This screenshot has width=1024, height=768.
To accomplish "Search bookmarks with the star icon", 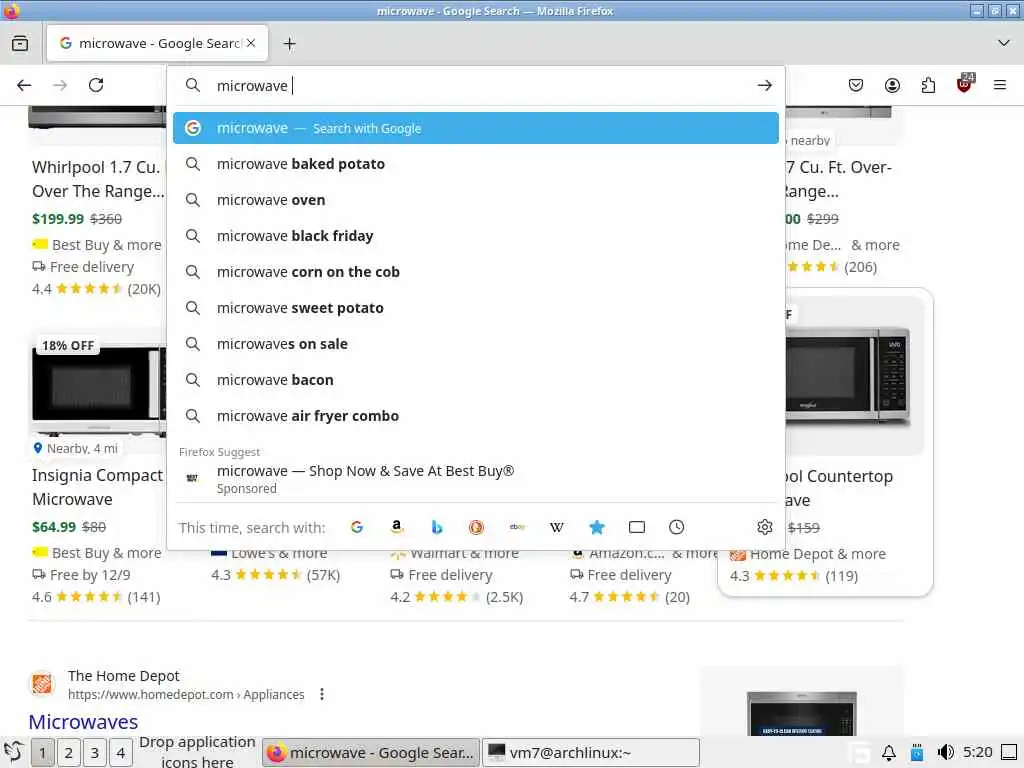I will 596,527.
